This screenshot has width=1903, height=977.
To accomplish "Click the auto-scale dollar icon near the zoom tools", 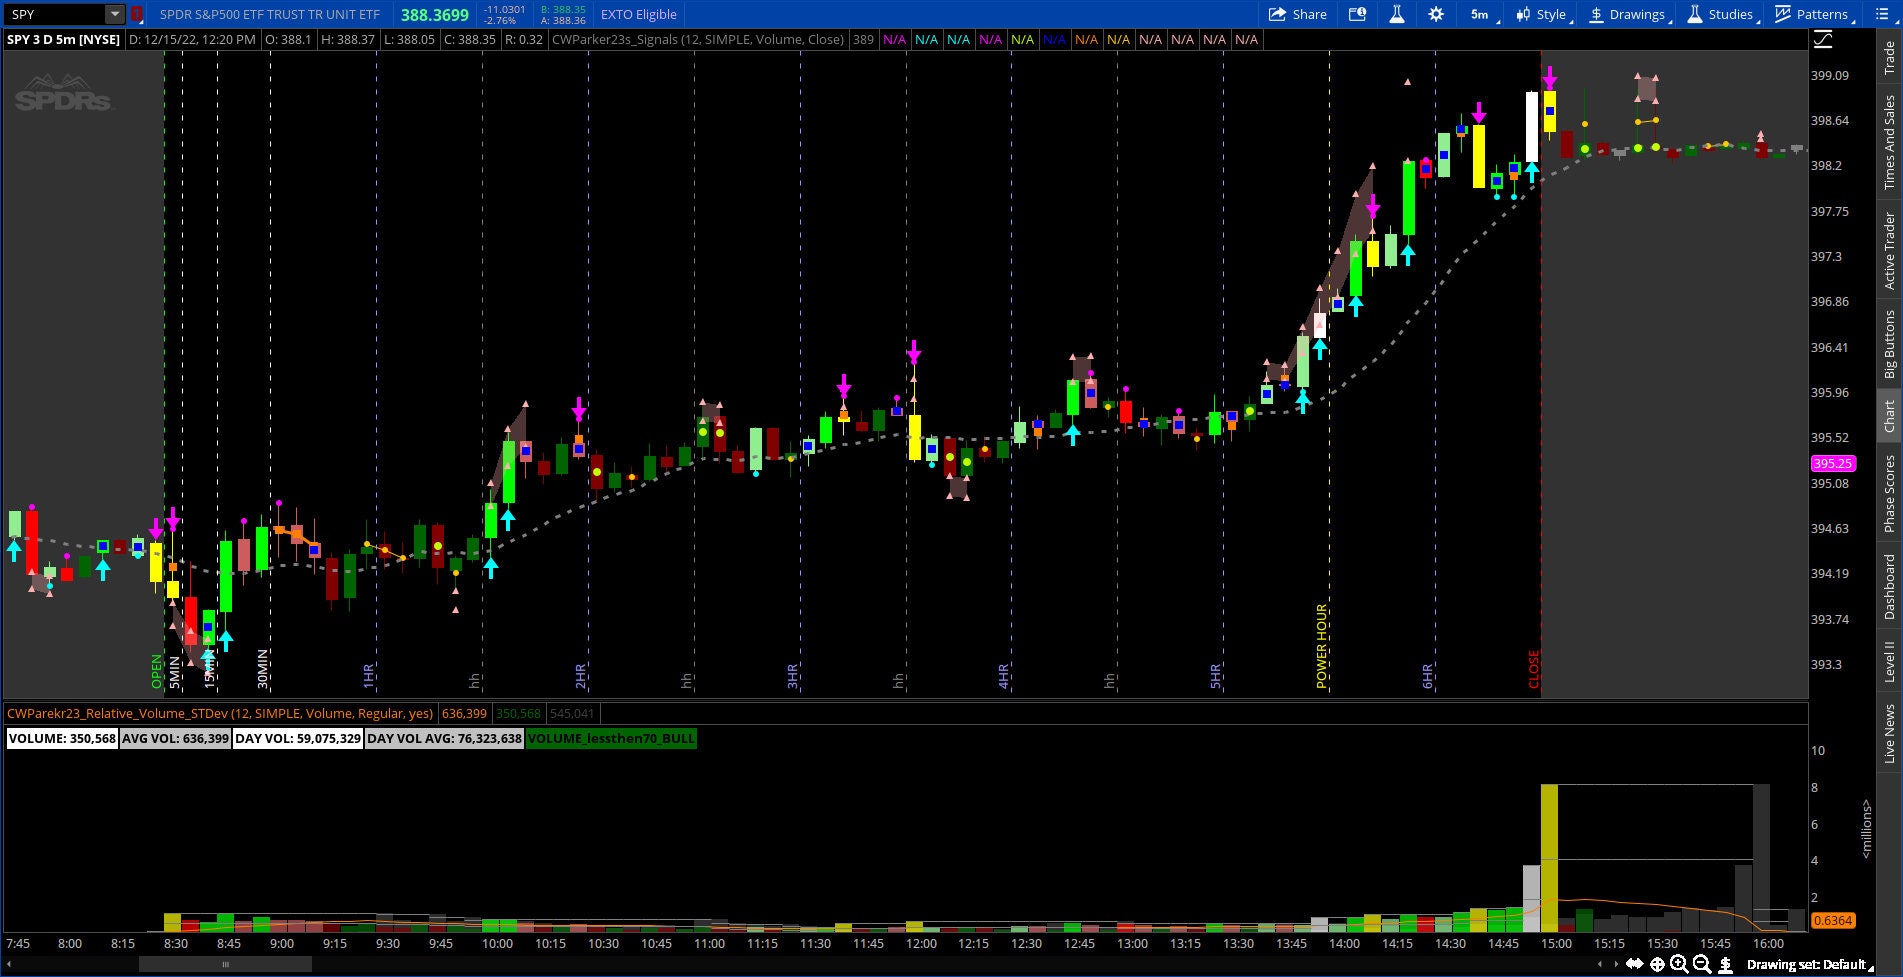I will click(x=1726, y=963).
